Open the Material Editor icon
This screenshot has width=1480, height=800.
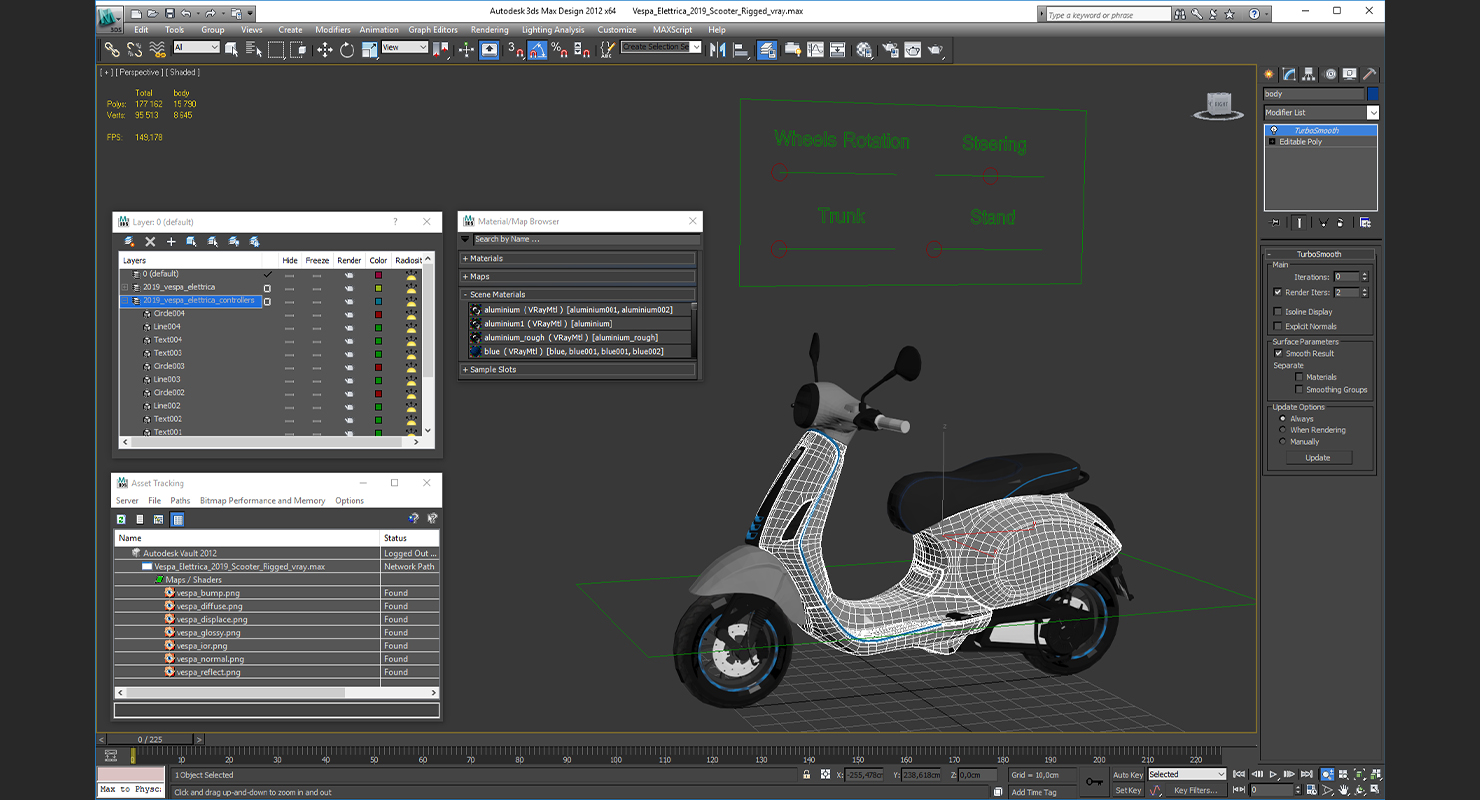[864, 49]
